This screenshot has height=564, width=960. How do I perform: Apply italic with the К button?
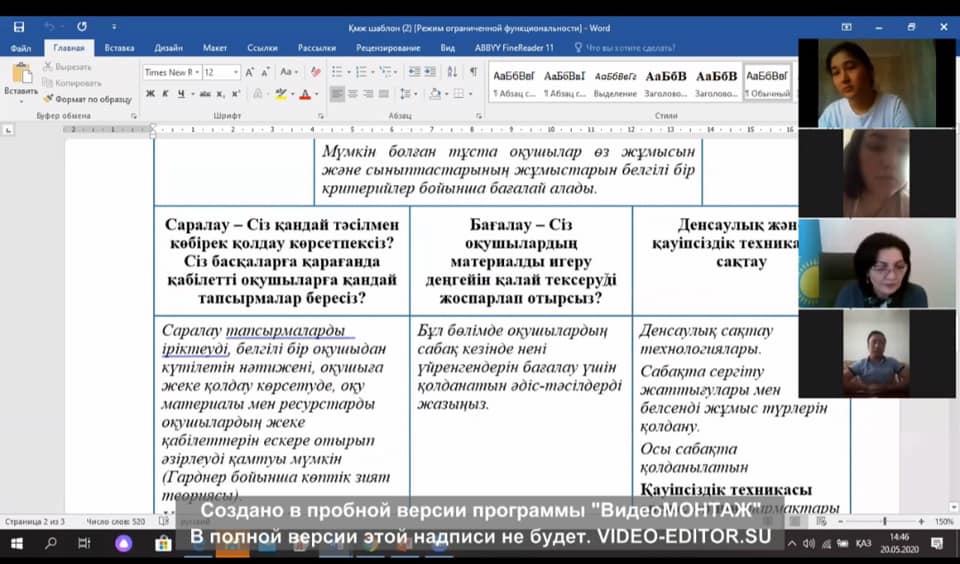pos(164,94)
